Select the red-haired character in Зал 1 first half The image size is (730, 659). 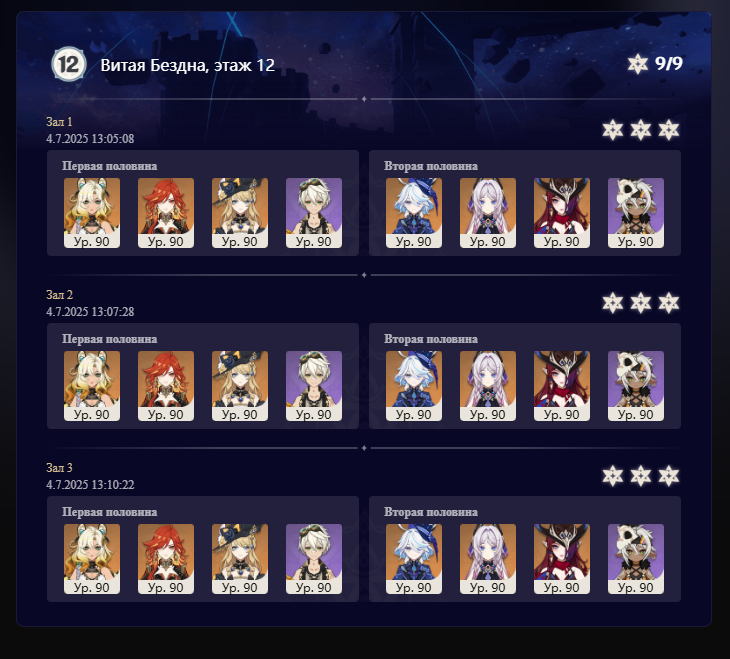tap(166, 213)
